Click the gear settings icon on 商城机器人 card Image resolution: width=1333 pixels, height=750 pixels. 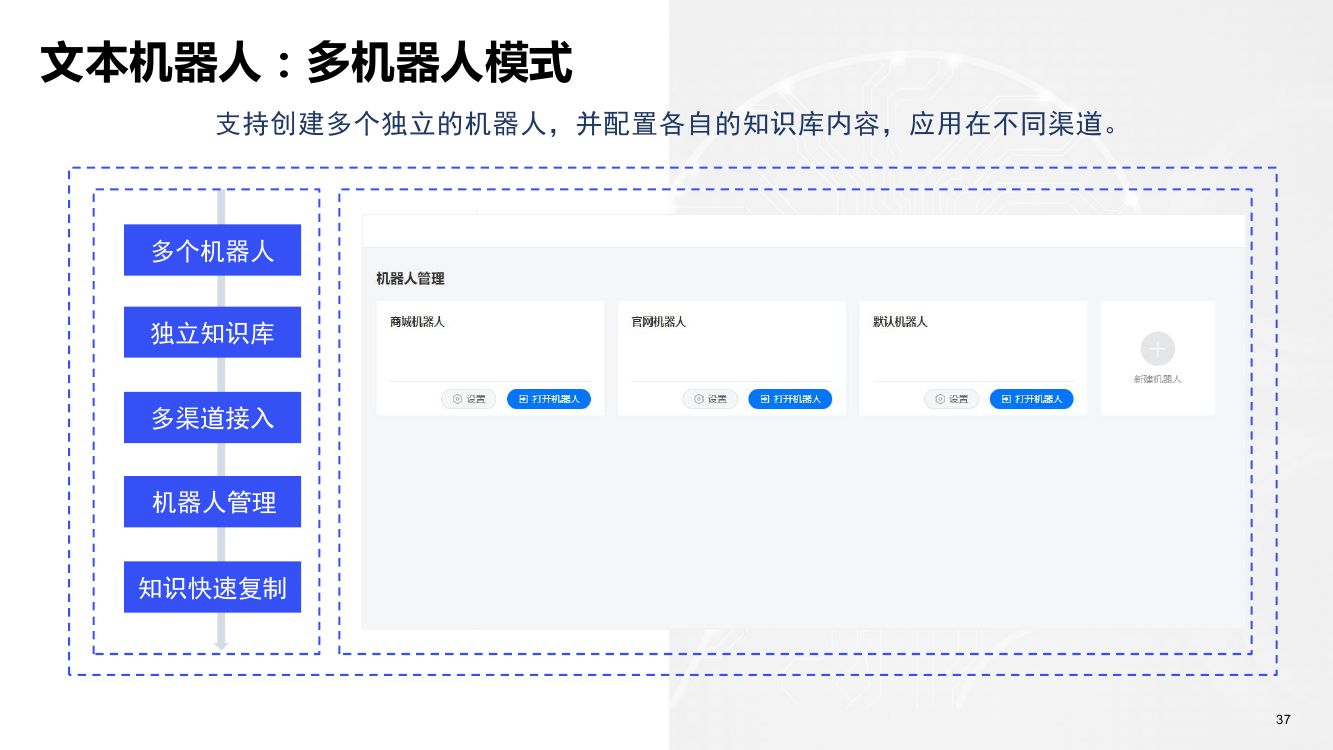[457, 399]
